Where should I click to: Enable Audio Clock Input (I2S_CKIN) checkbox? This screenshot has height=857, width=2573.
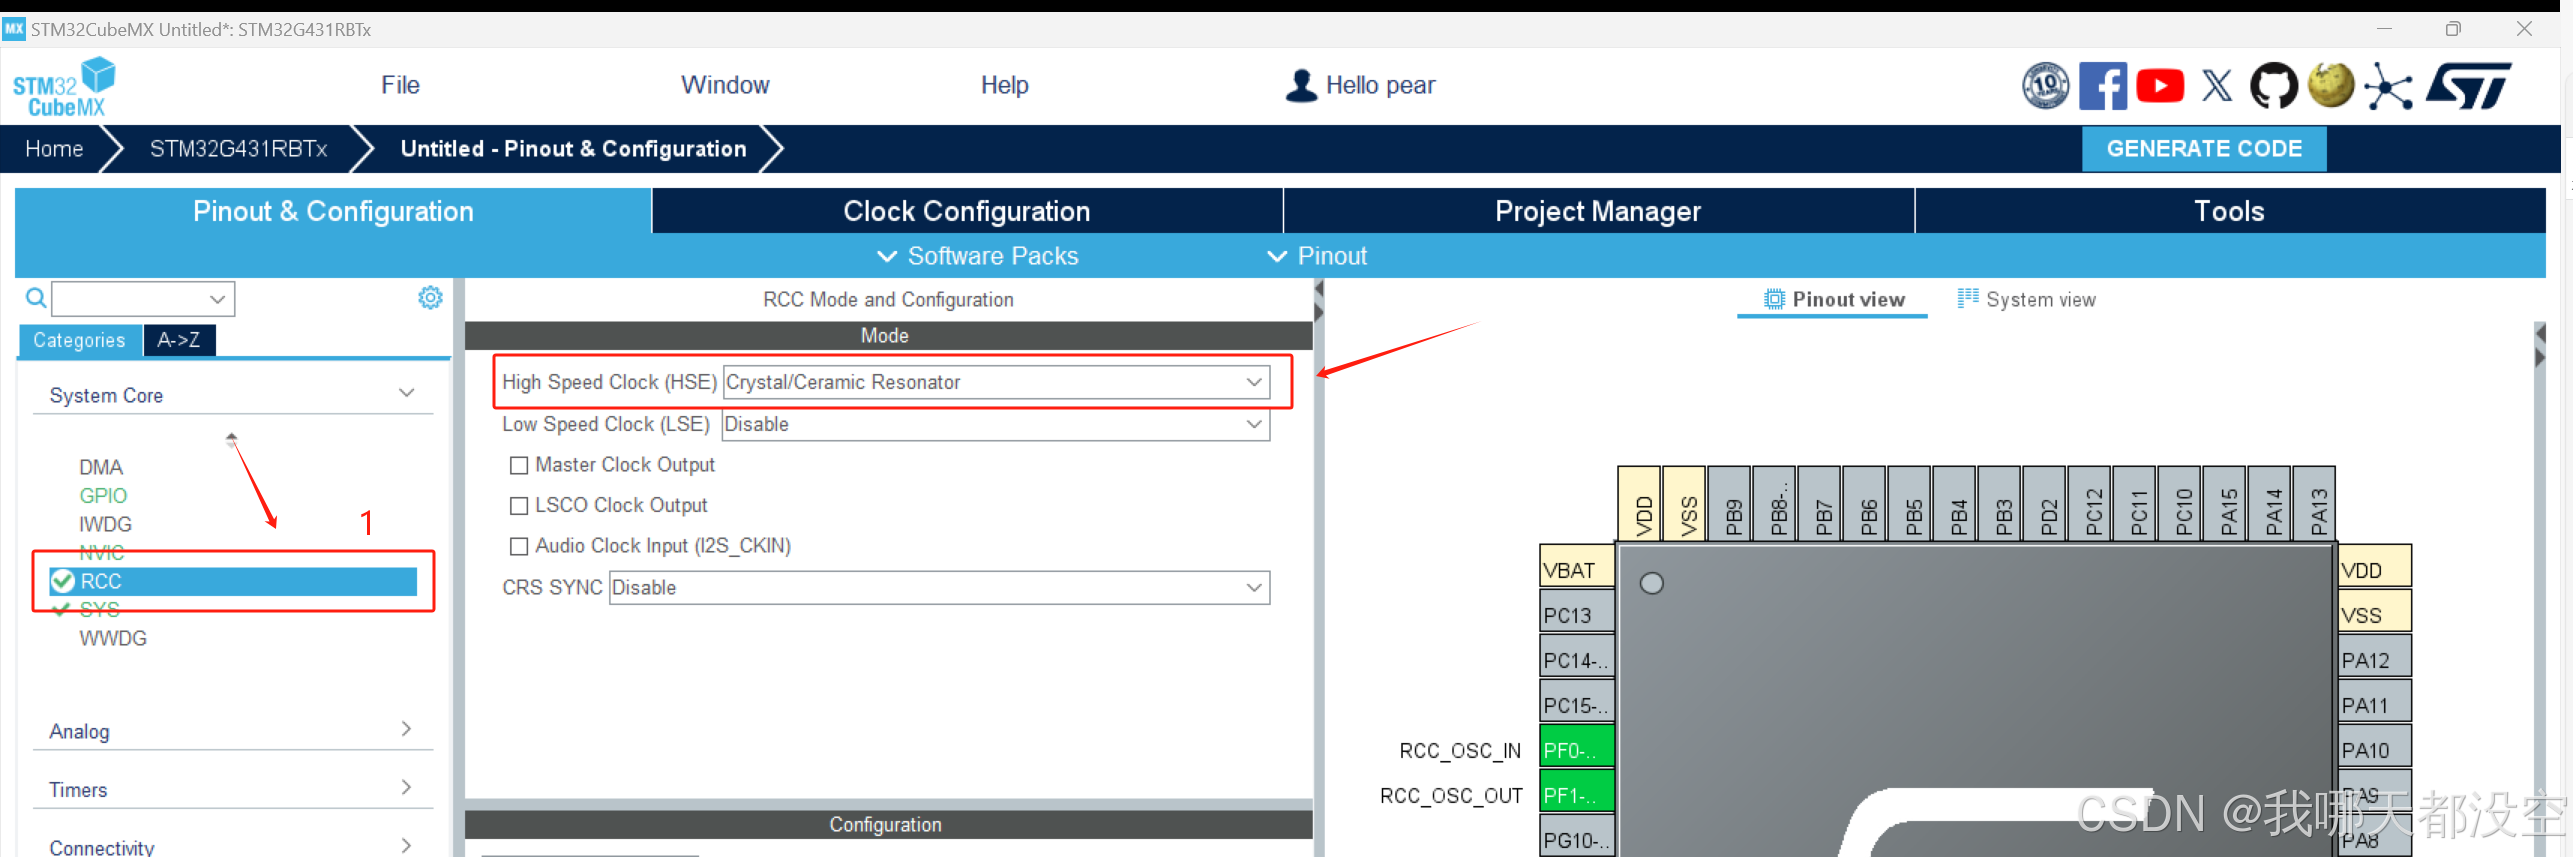pos(519,546)
